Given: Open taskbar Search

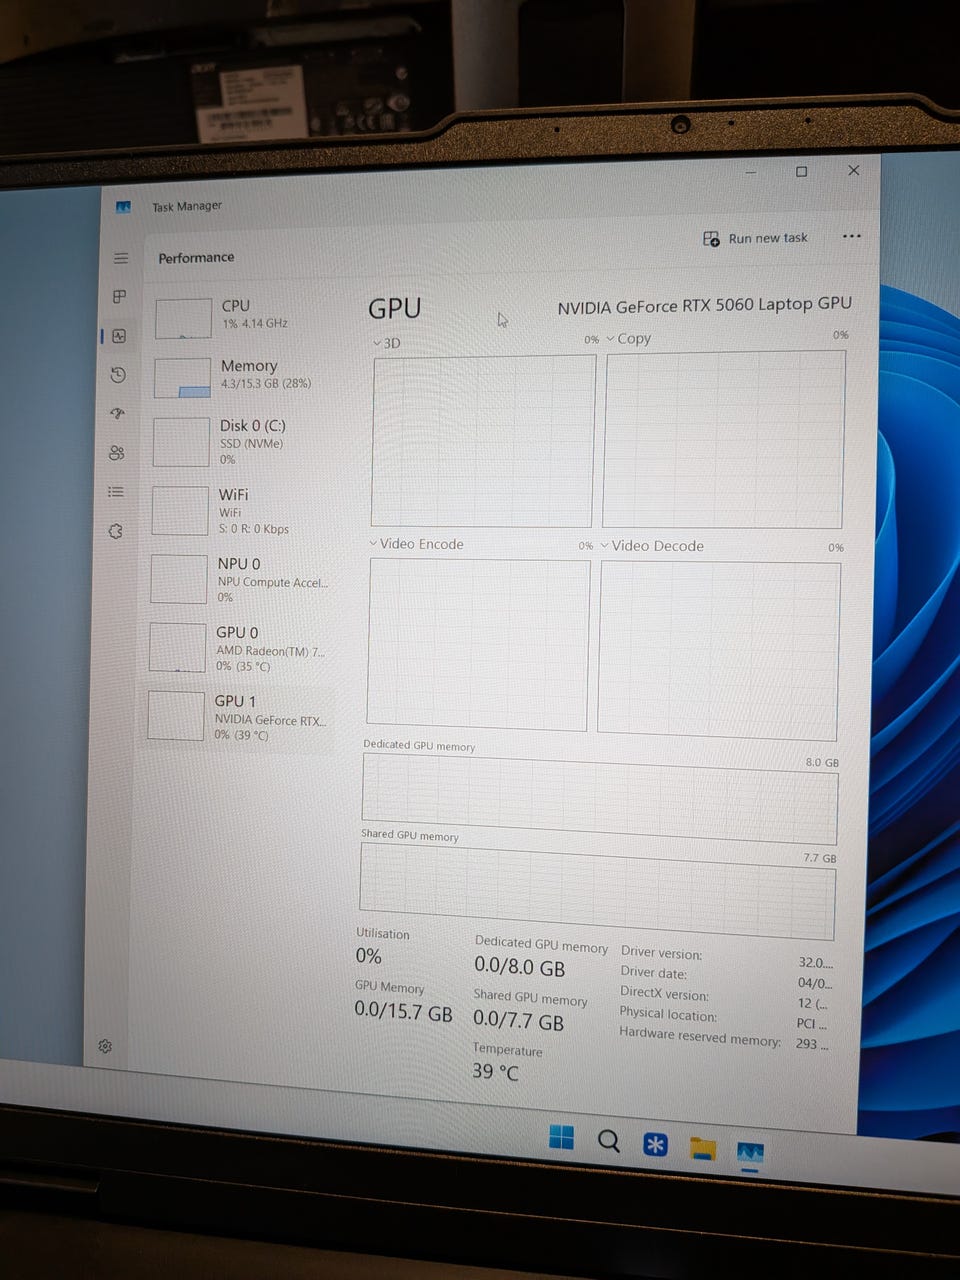Looking at the screenshot, I should [x=608, y=1141].
